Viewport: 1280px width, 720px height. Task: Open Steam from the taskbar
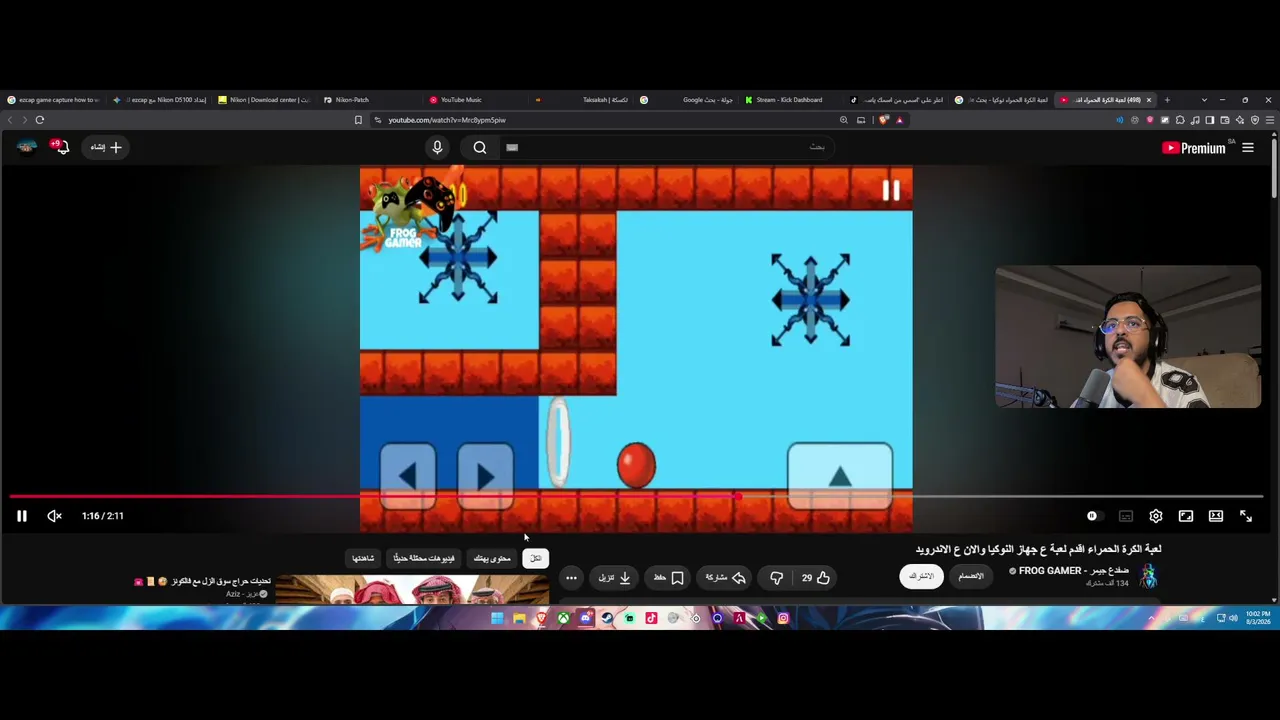coord(607,619)
